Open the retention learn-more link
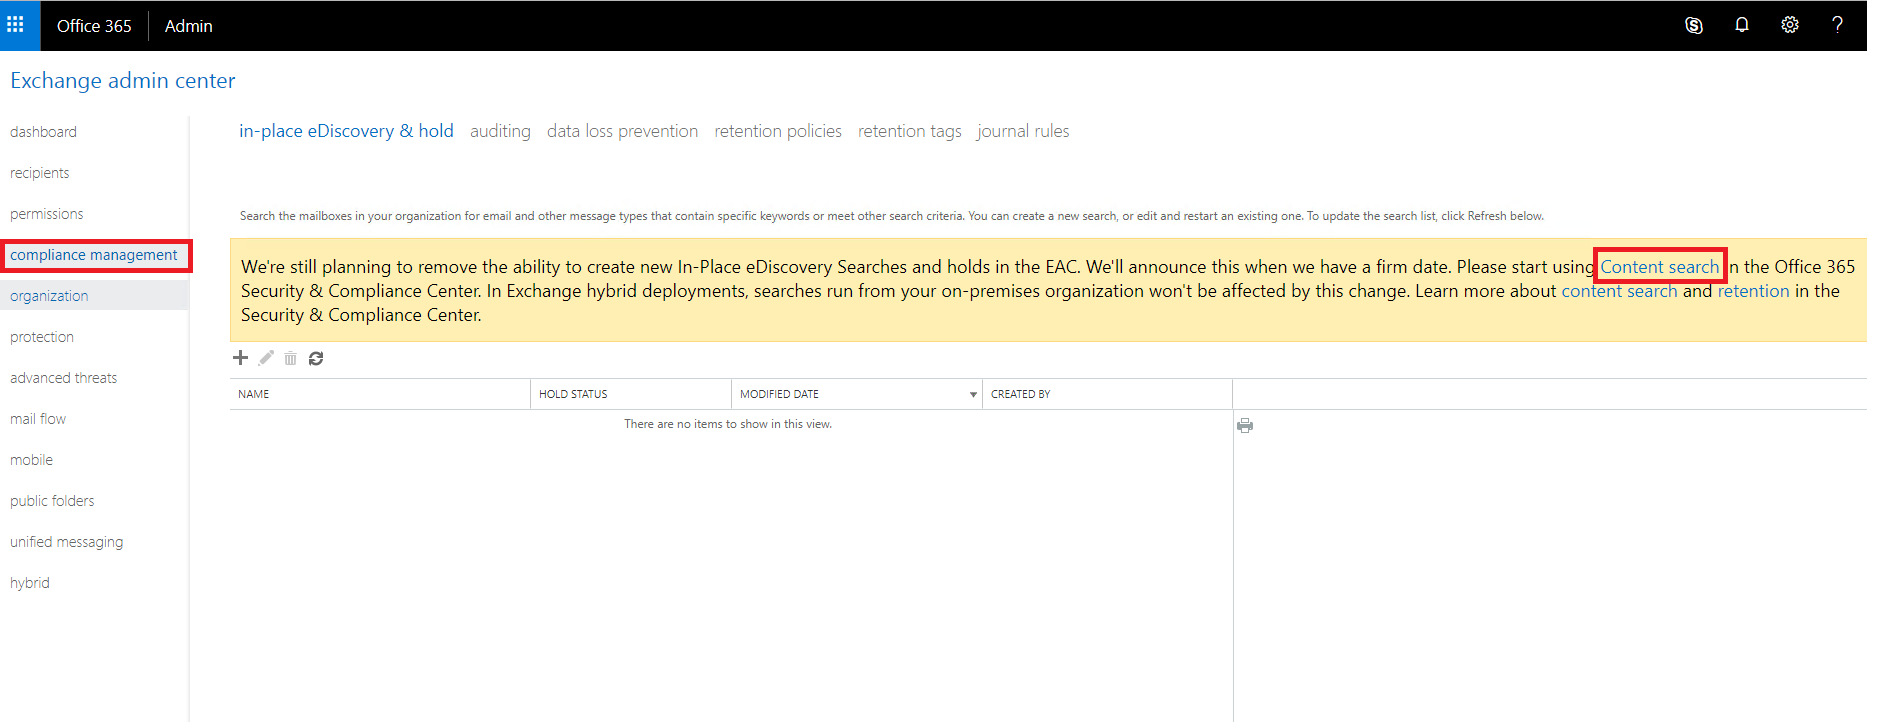Screen dimensions: 1879x722 (x=1753, y=291)
